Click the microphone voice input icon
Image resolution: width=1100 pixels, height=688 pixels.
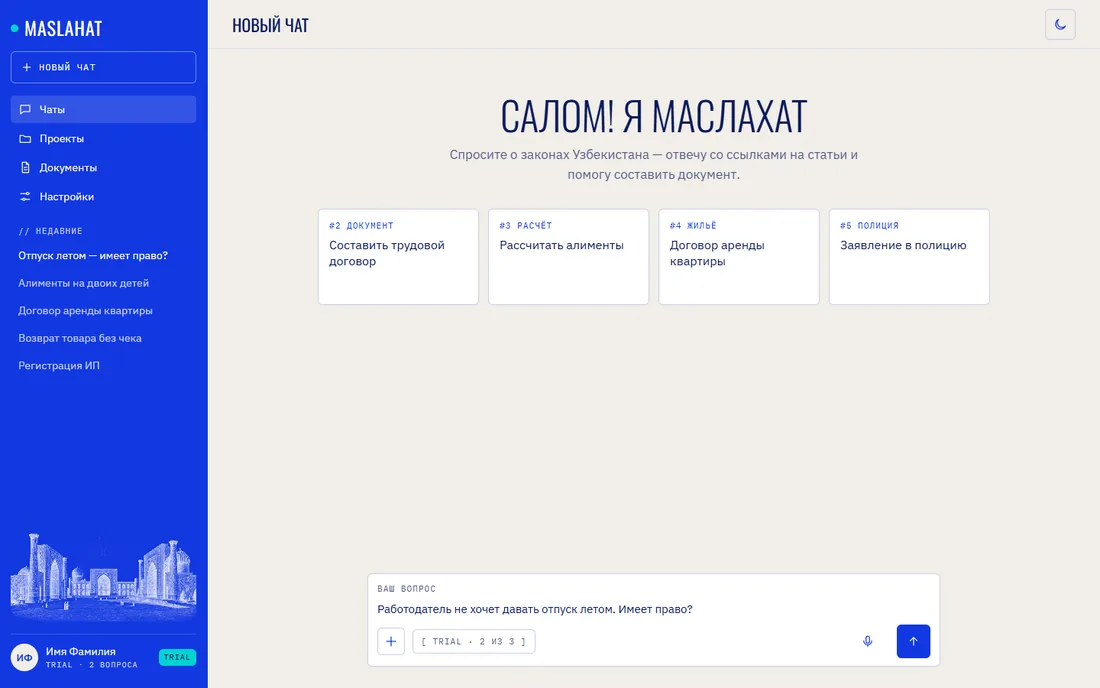pyautogui.click(x=868, y=641)
